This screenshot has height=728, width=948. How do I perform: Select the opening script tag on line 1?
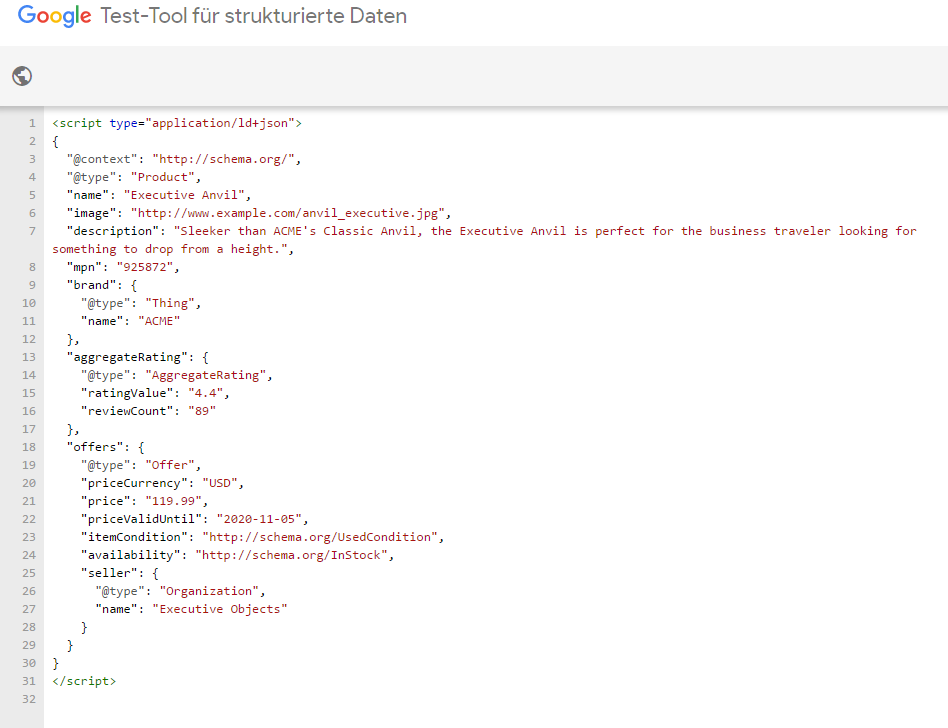[x=177, y=123]
